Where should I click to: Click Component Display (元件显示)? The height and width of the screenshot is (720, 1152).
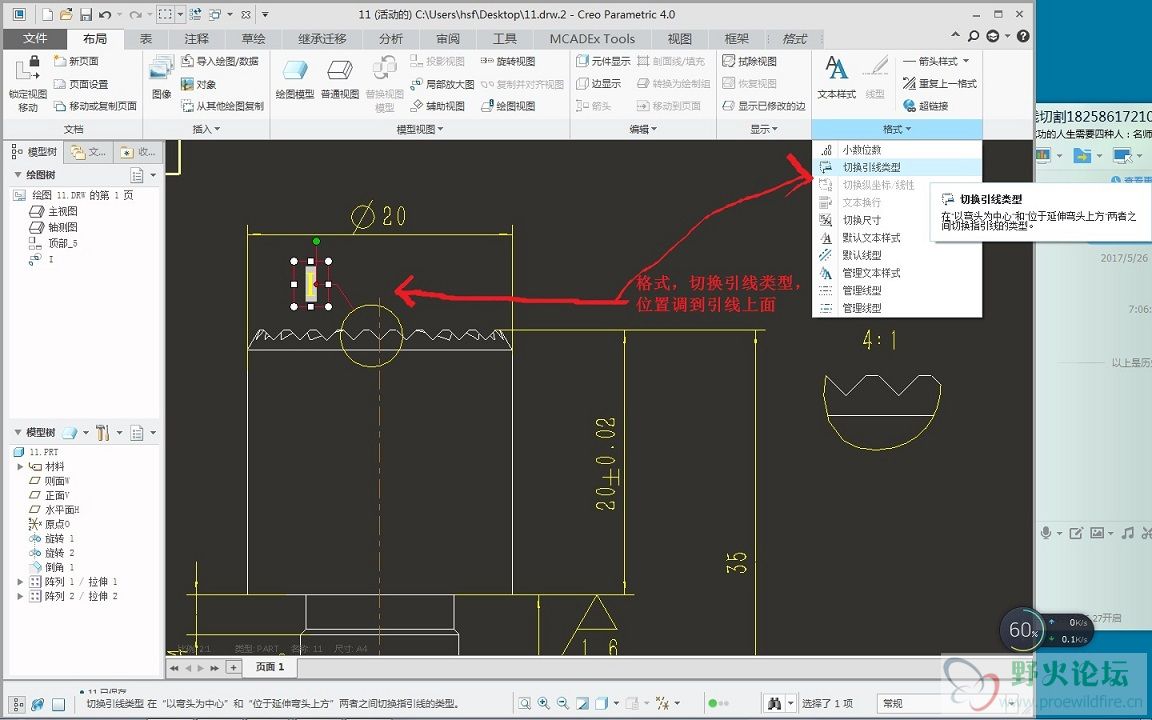point(603,61)
